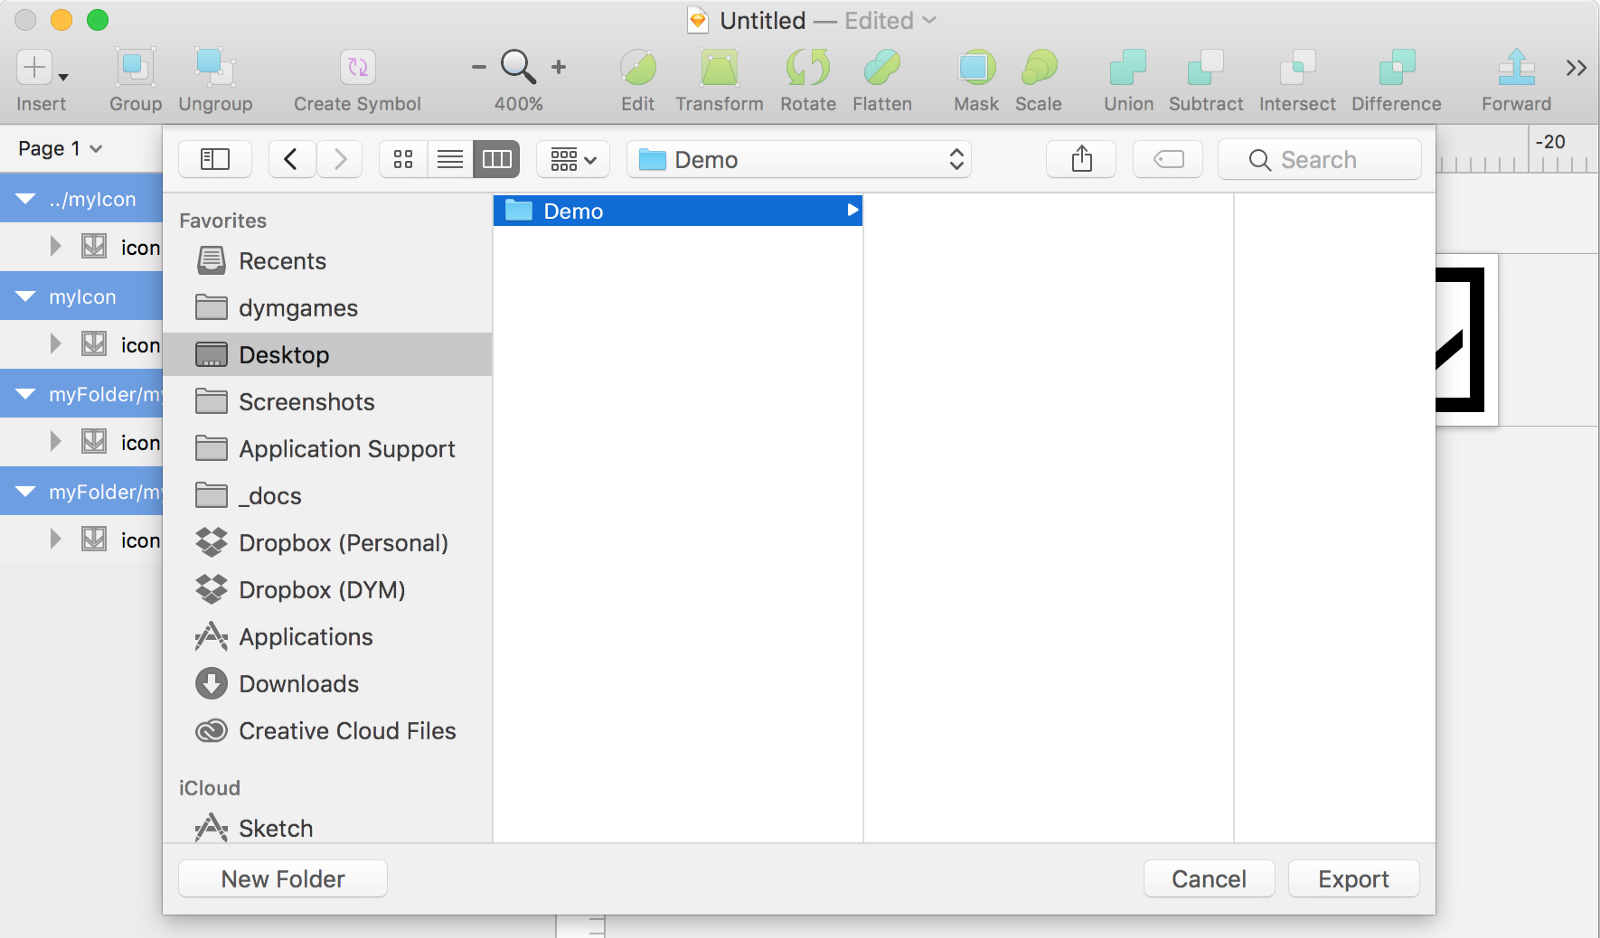This screenshot has width=1600, height=938.
Task: Click the Flatten icon
Action: click(x=881, y=68)
